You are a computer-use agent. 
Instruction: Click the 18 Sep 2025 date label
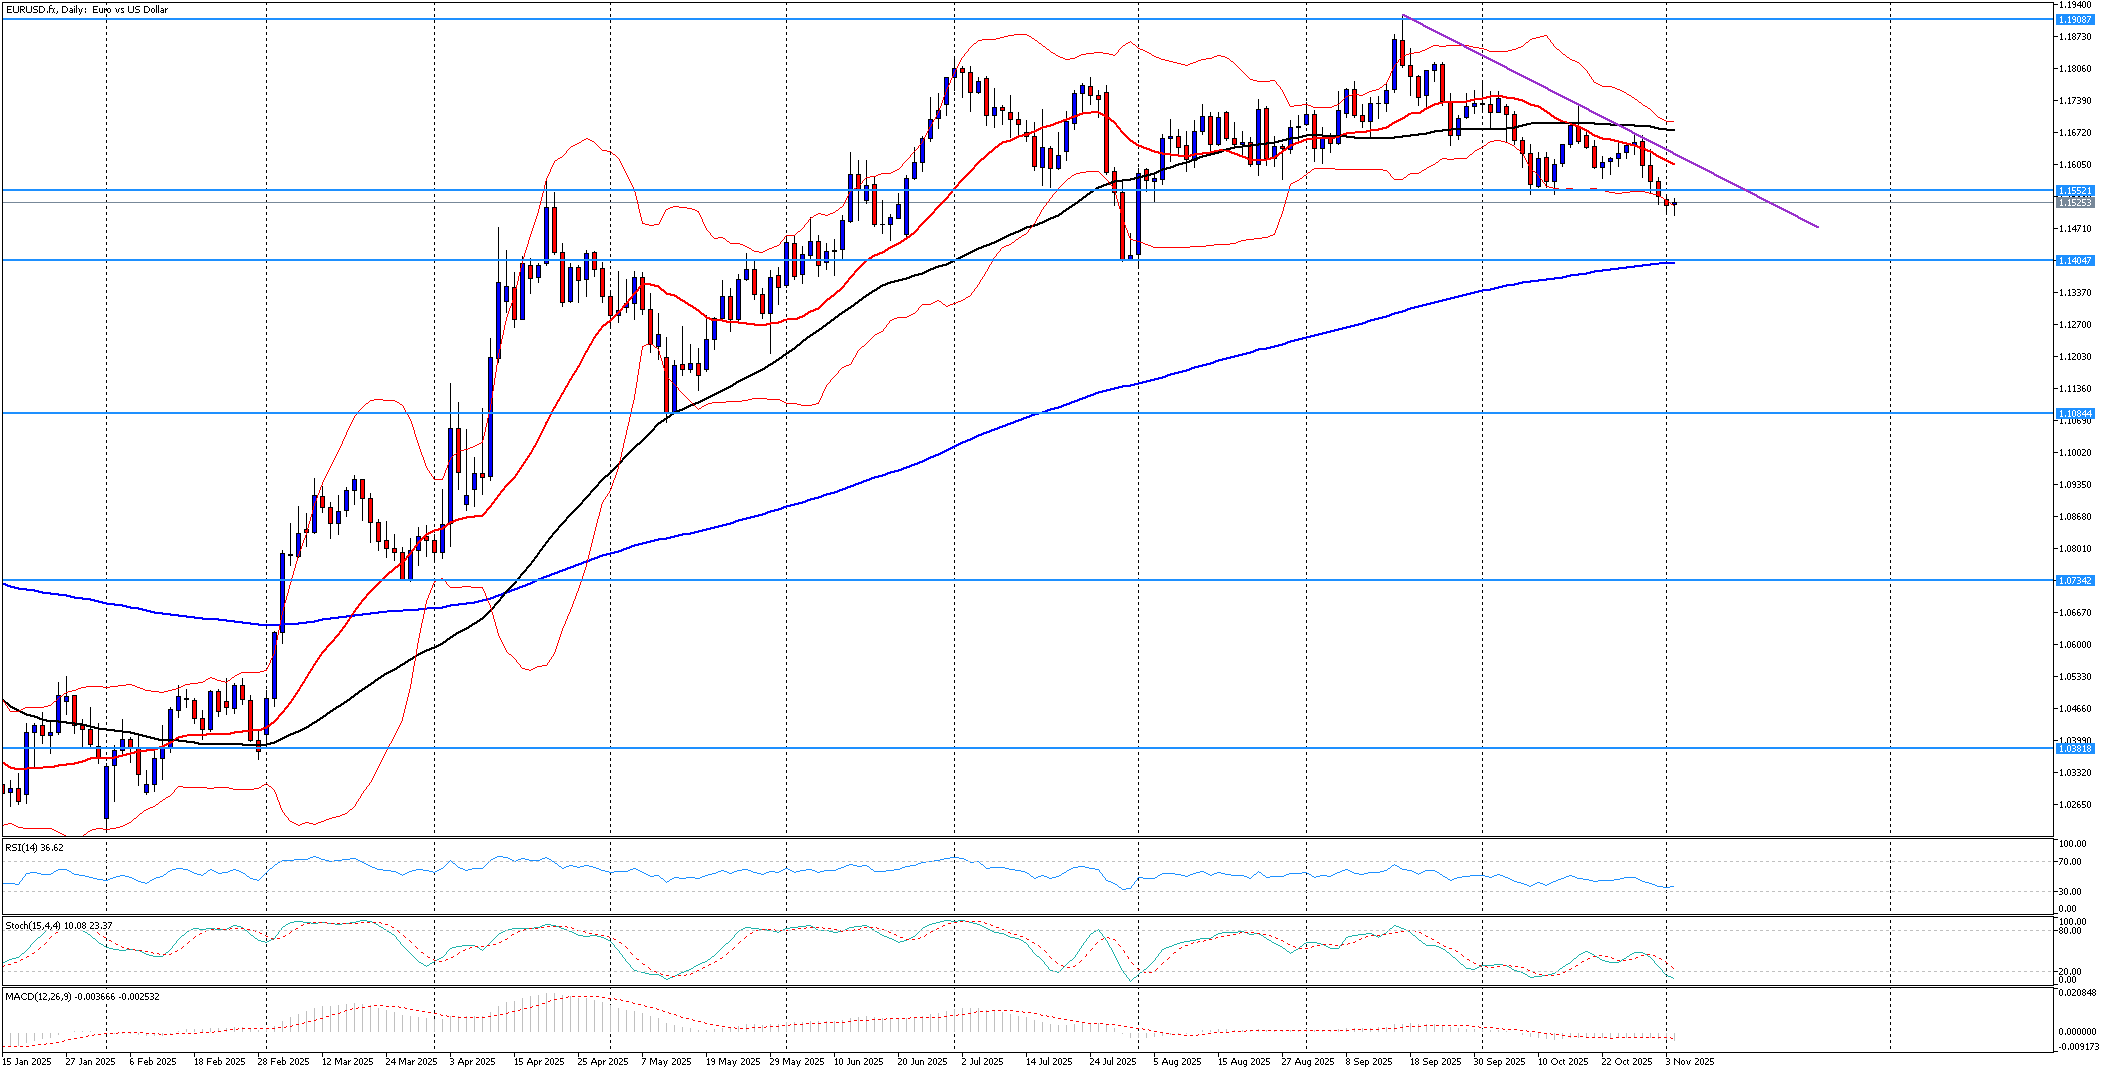(x=1435, y=1061)
